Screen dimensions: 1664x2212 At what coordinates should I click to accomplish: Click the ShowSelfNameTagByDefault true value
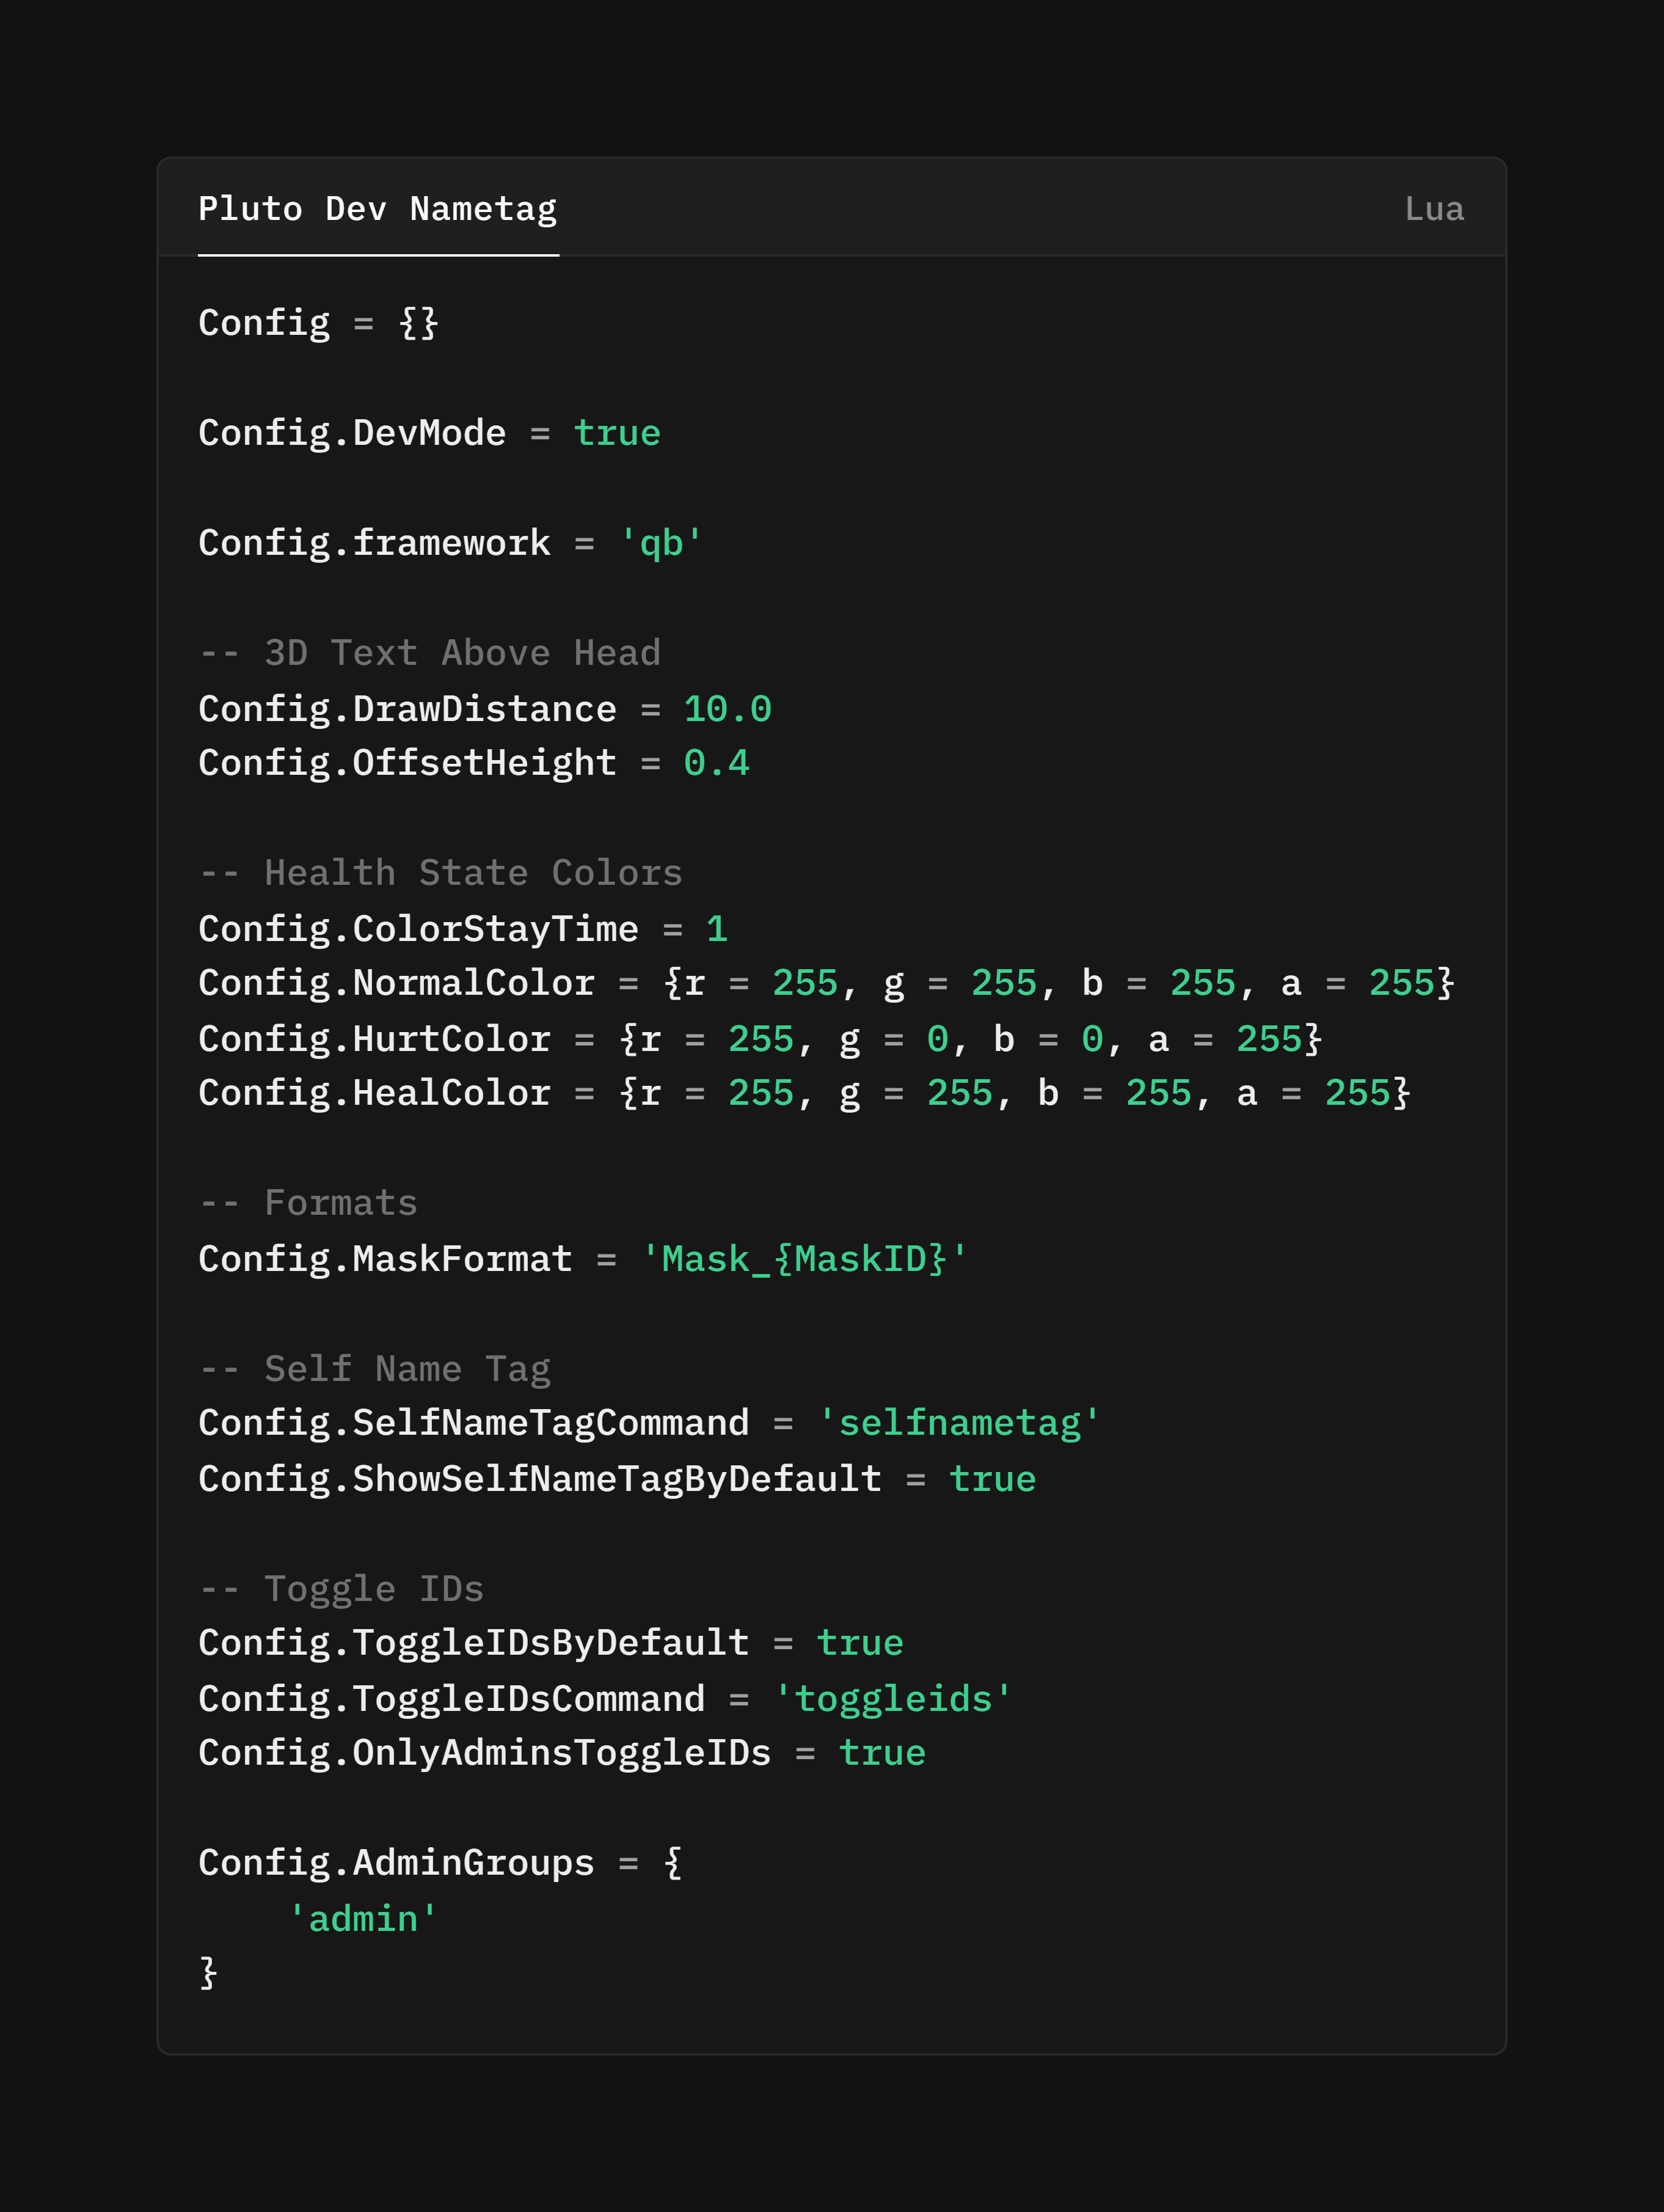point(992,1479)
